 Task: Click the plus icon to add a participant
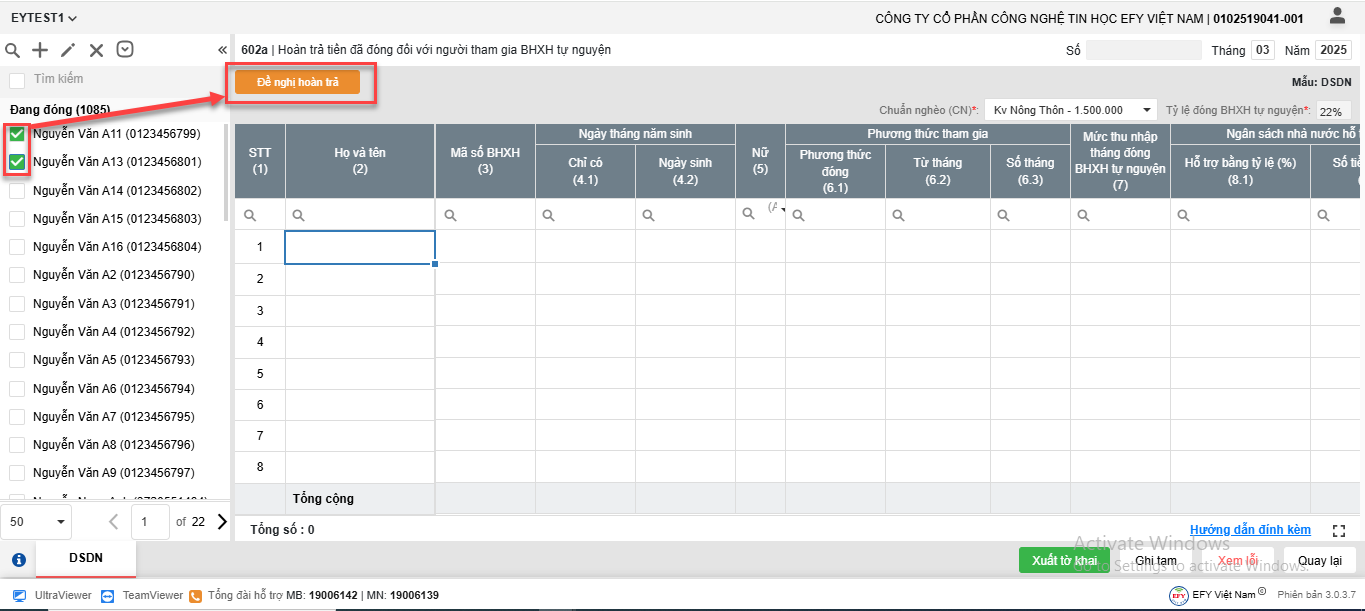point(40,50)
